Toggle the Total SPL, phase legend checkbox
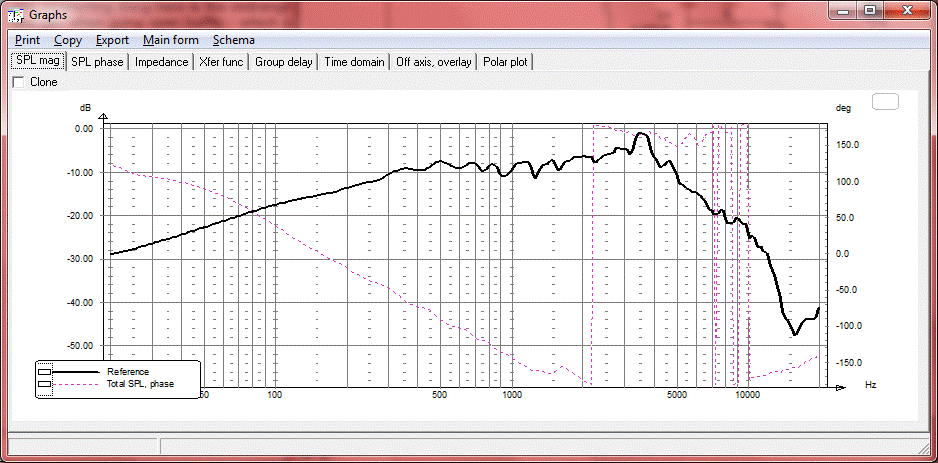The width and height of the screenshot is (938, 463). [x=45, y=384]
